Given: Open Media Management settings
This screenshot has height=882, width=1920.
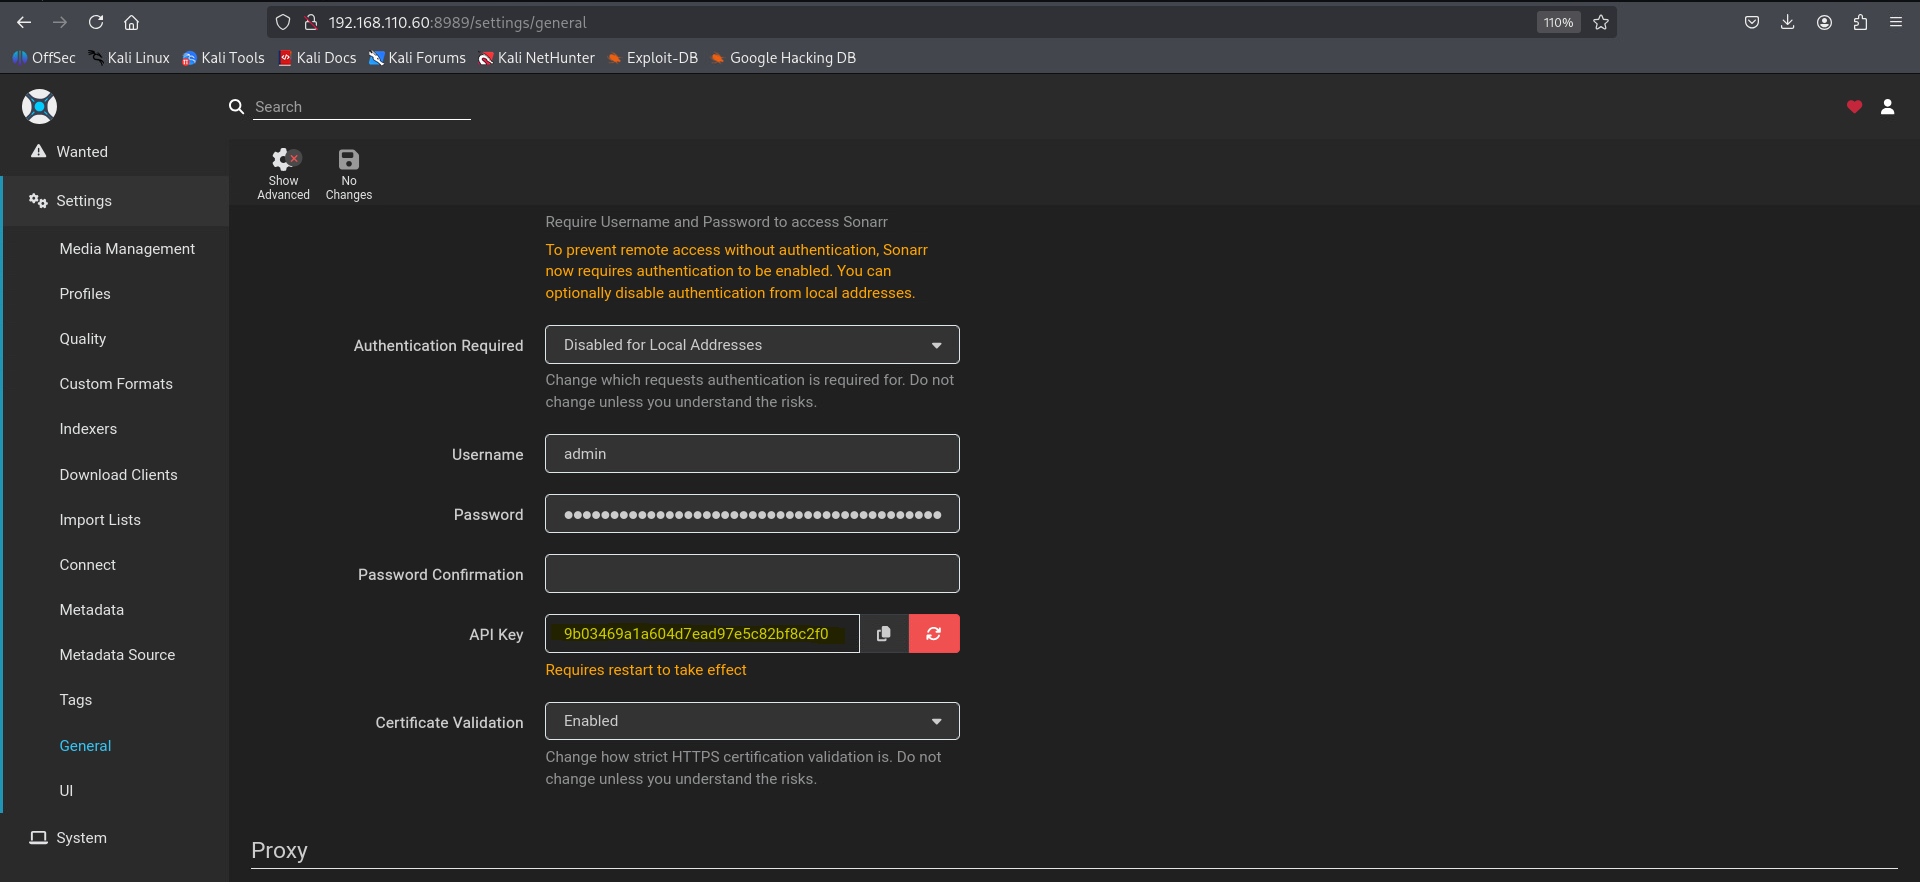Looking at the screenshot, I should point(127,249).
